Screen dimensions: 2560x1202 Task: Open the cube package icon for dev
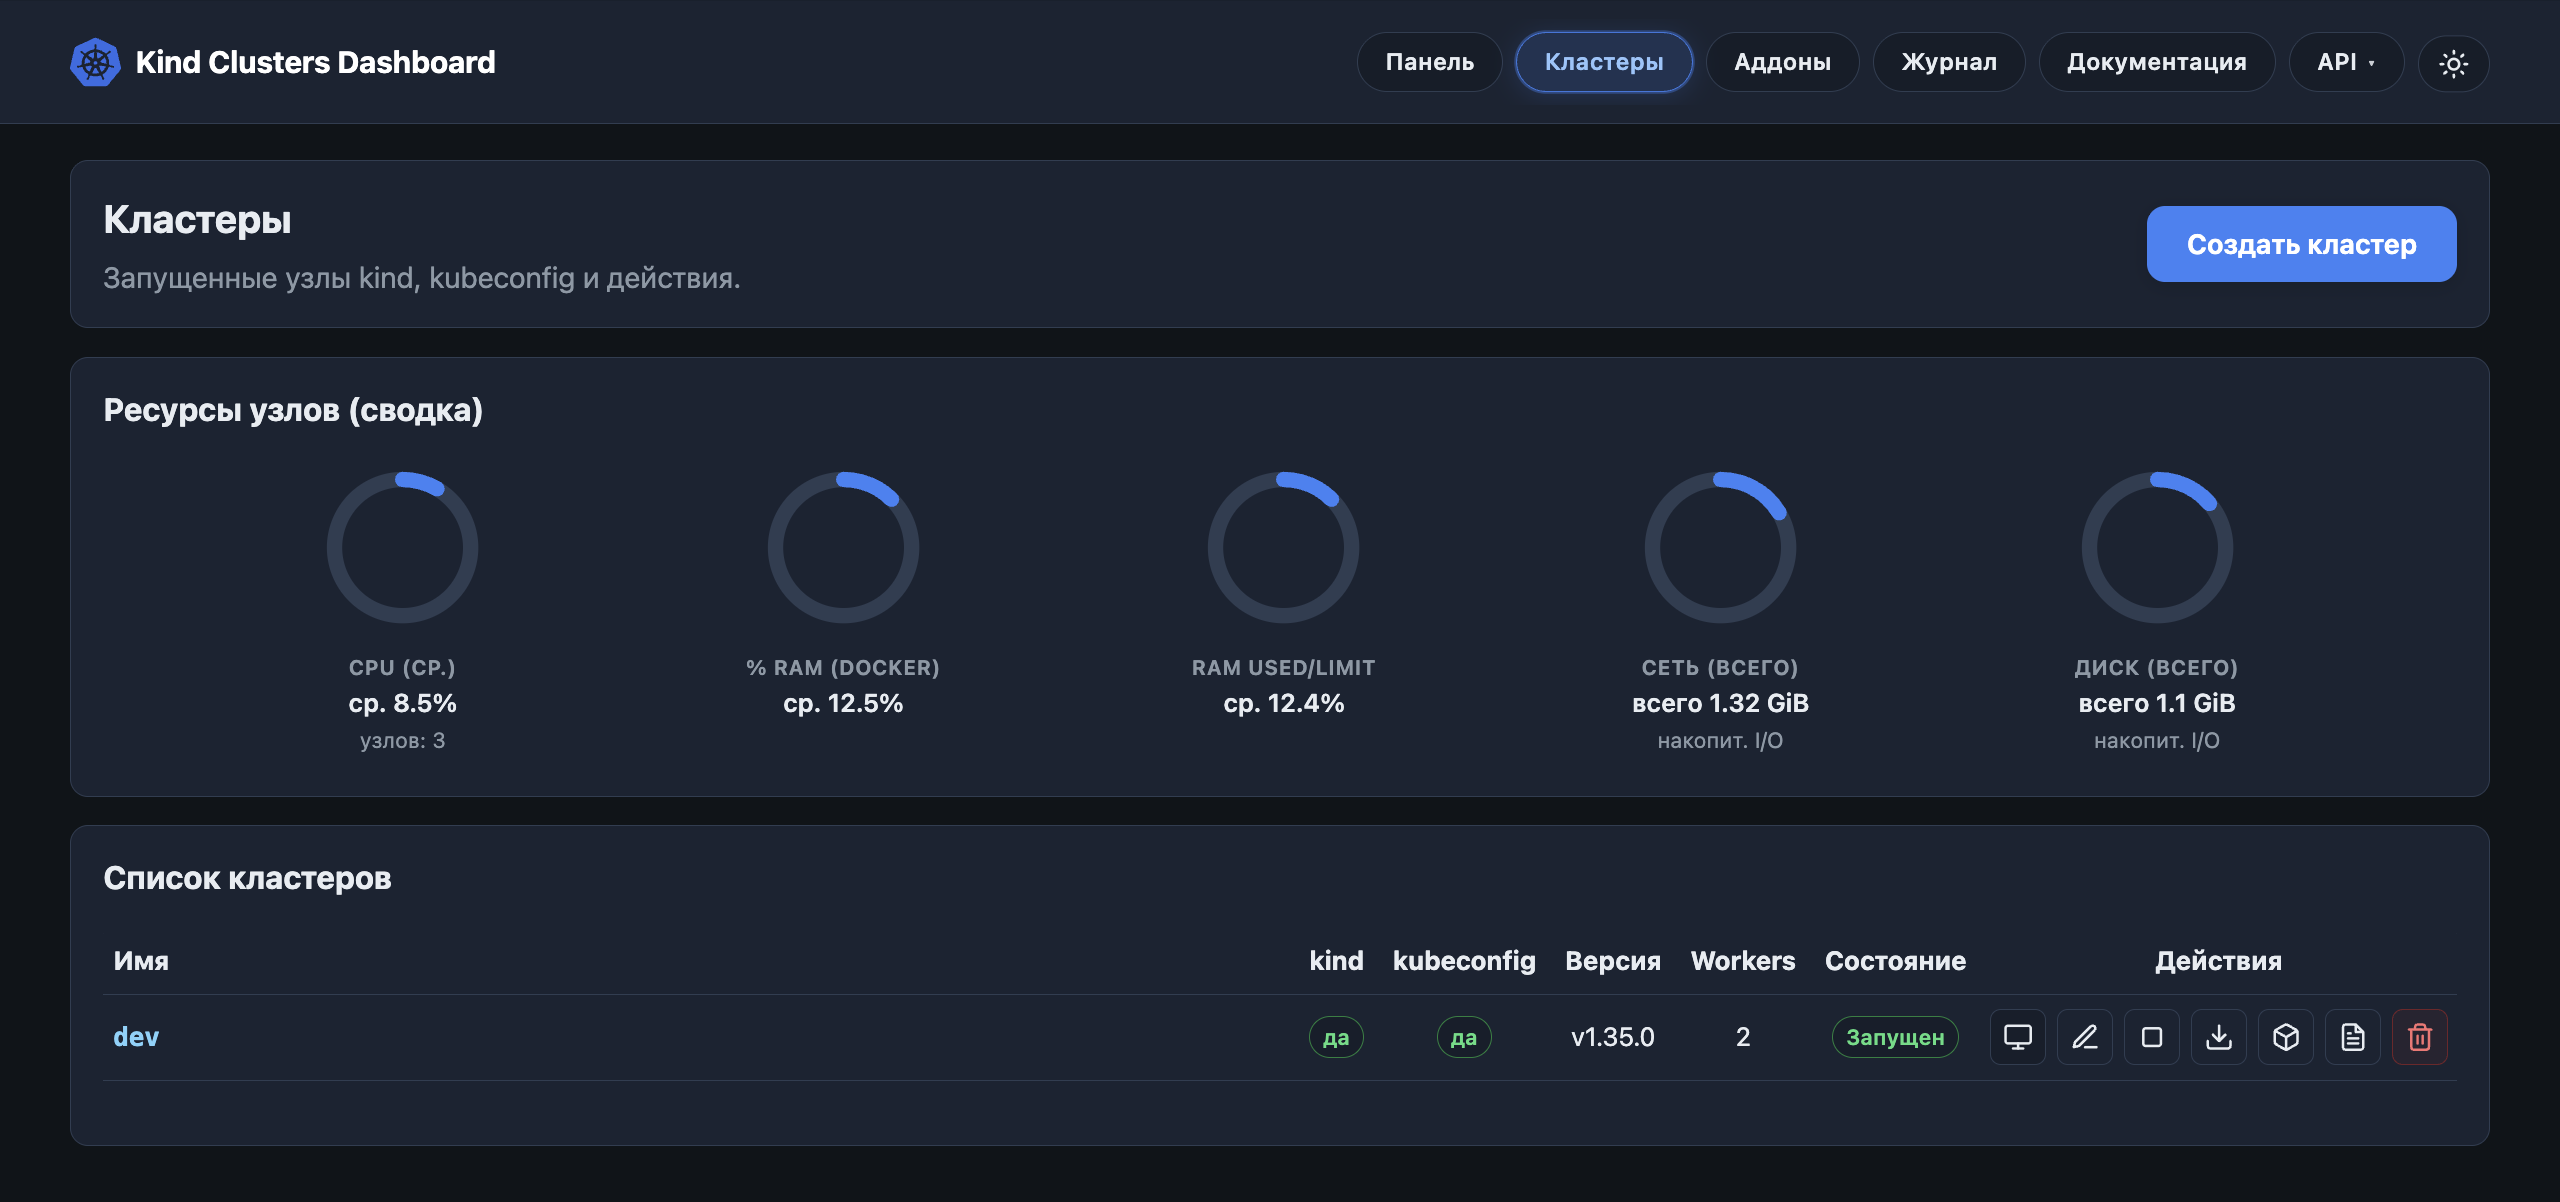pyautogui.click(x=2286, y=1037)
